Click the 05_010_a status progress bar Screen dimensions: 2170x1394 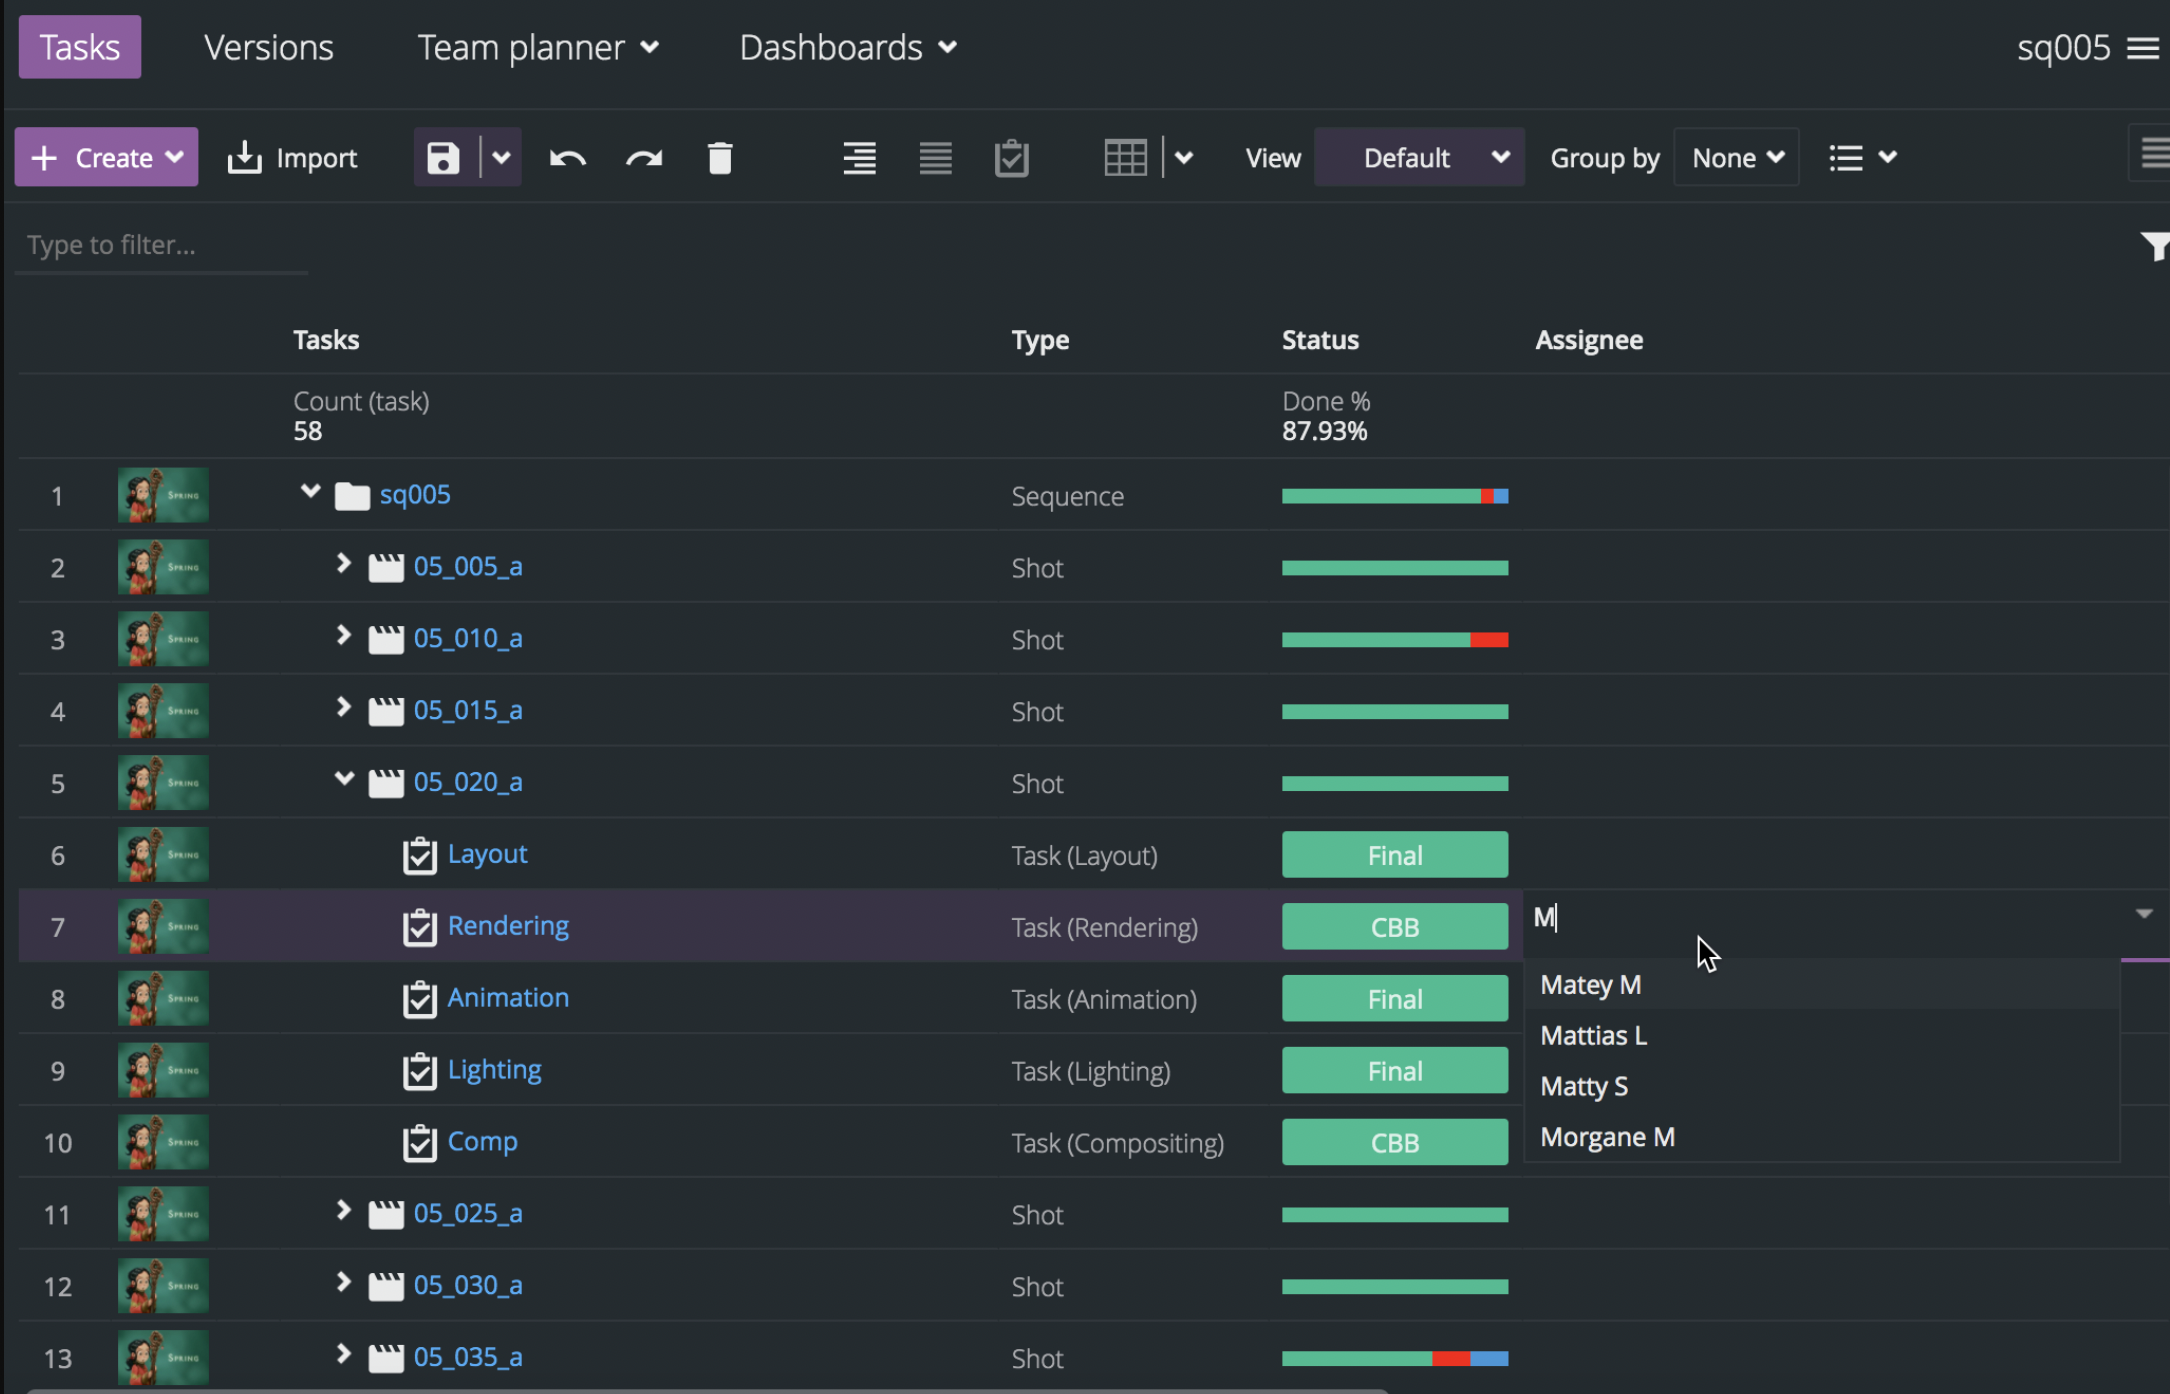tap(1395, 639)
